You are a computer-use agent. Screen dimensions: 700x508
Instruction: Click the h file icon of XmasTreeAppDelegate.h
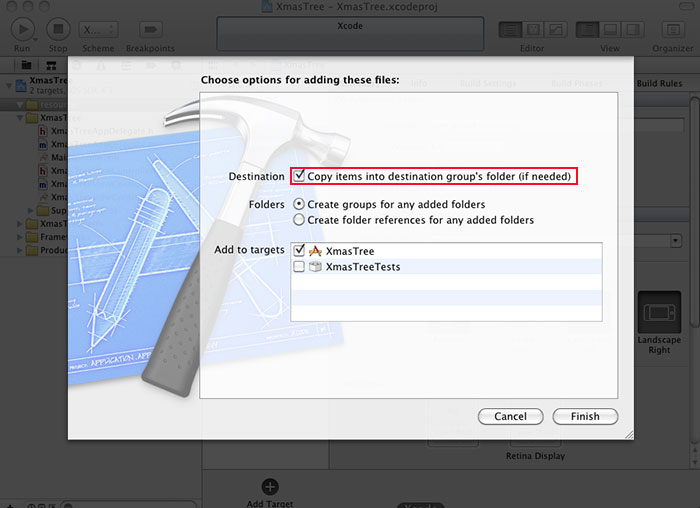click(x=43, y=131)
